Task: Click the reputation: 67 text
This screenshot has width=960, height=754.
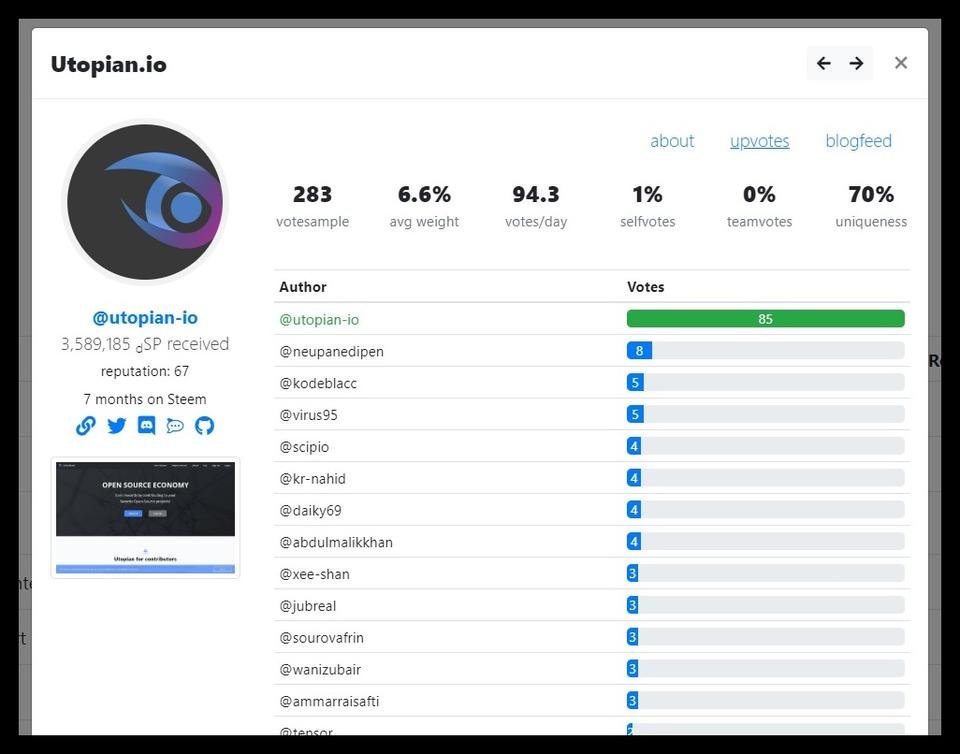Action: coord(145,371)
